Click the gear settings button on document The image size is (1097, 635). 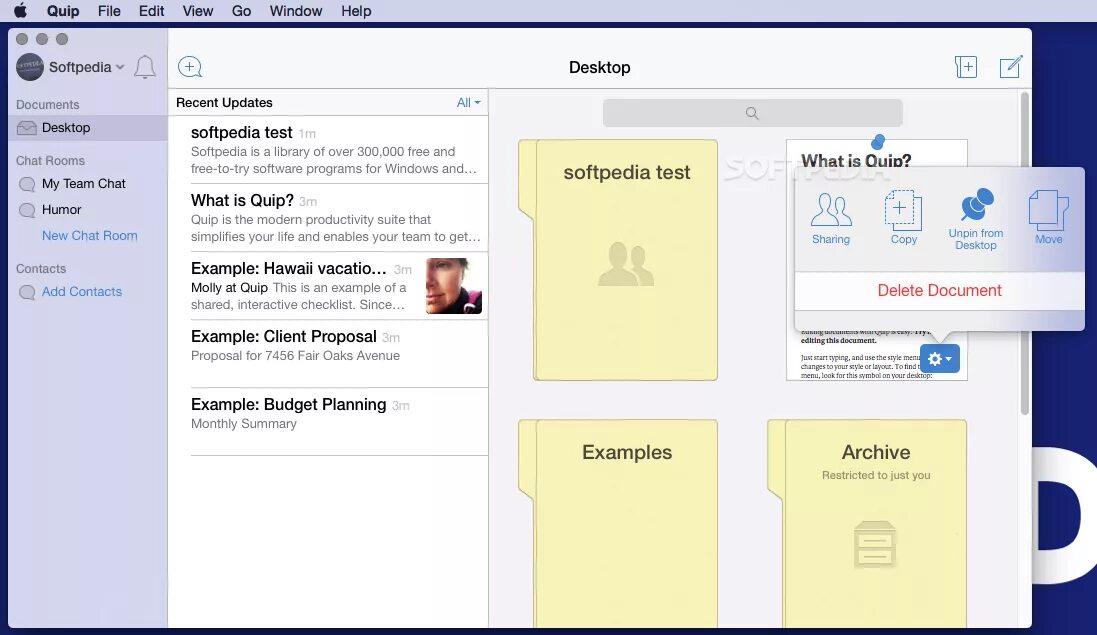[940, 359]
